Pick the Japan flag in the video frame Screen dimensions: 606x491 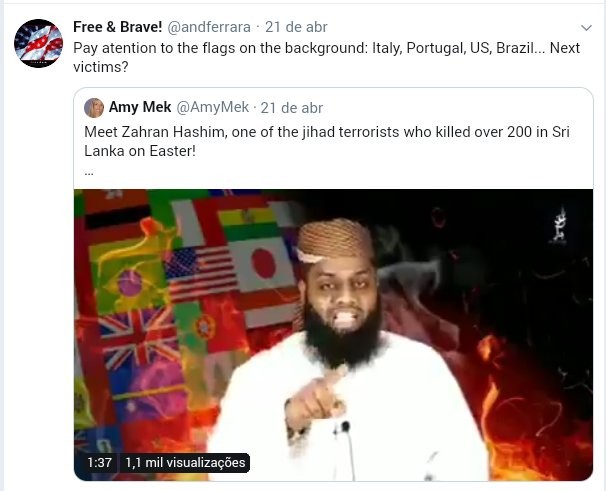(262, 264)
